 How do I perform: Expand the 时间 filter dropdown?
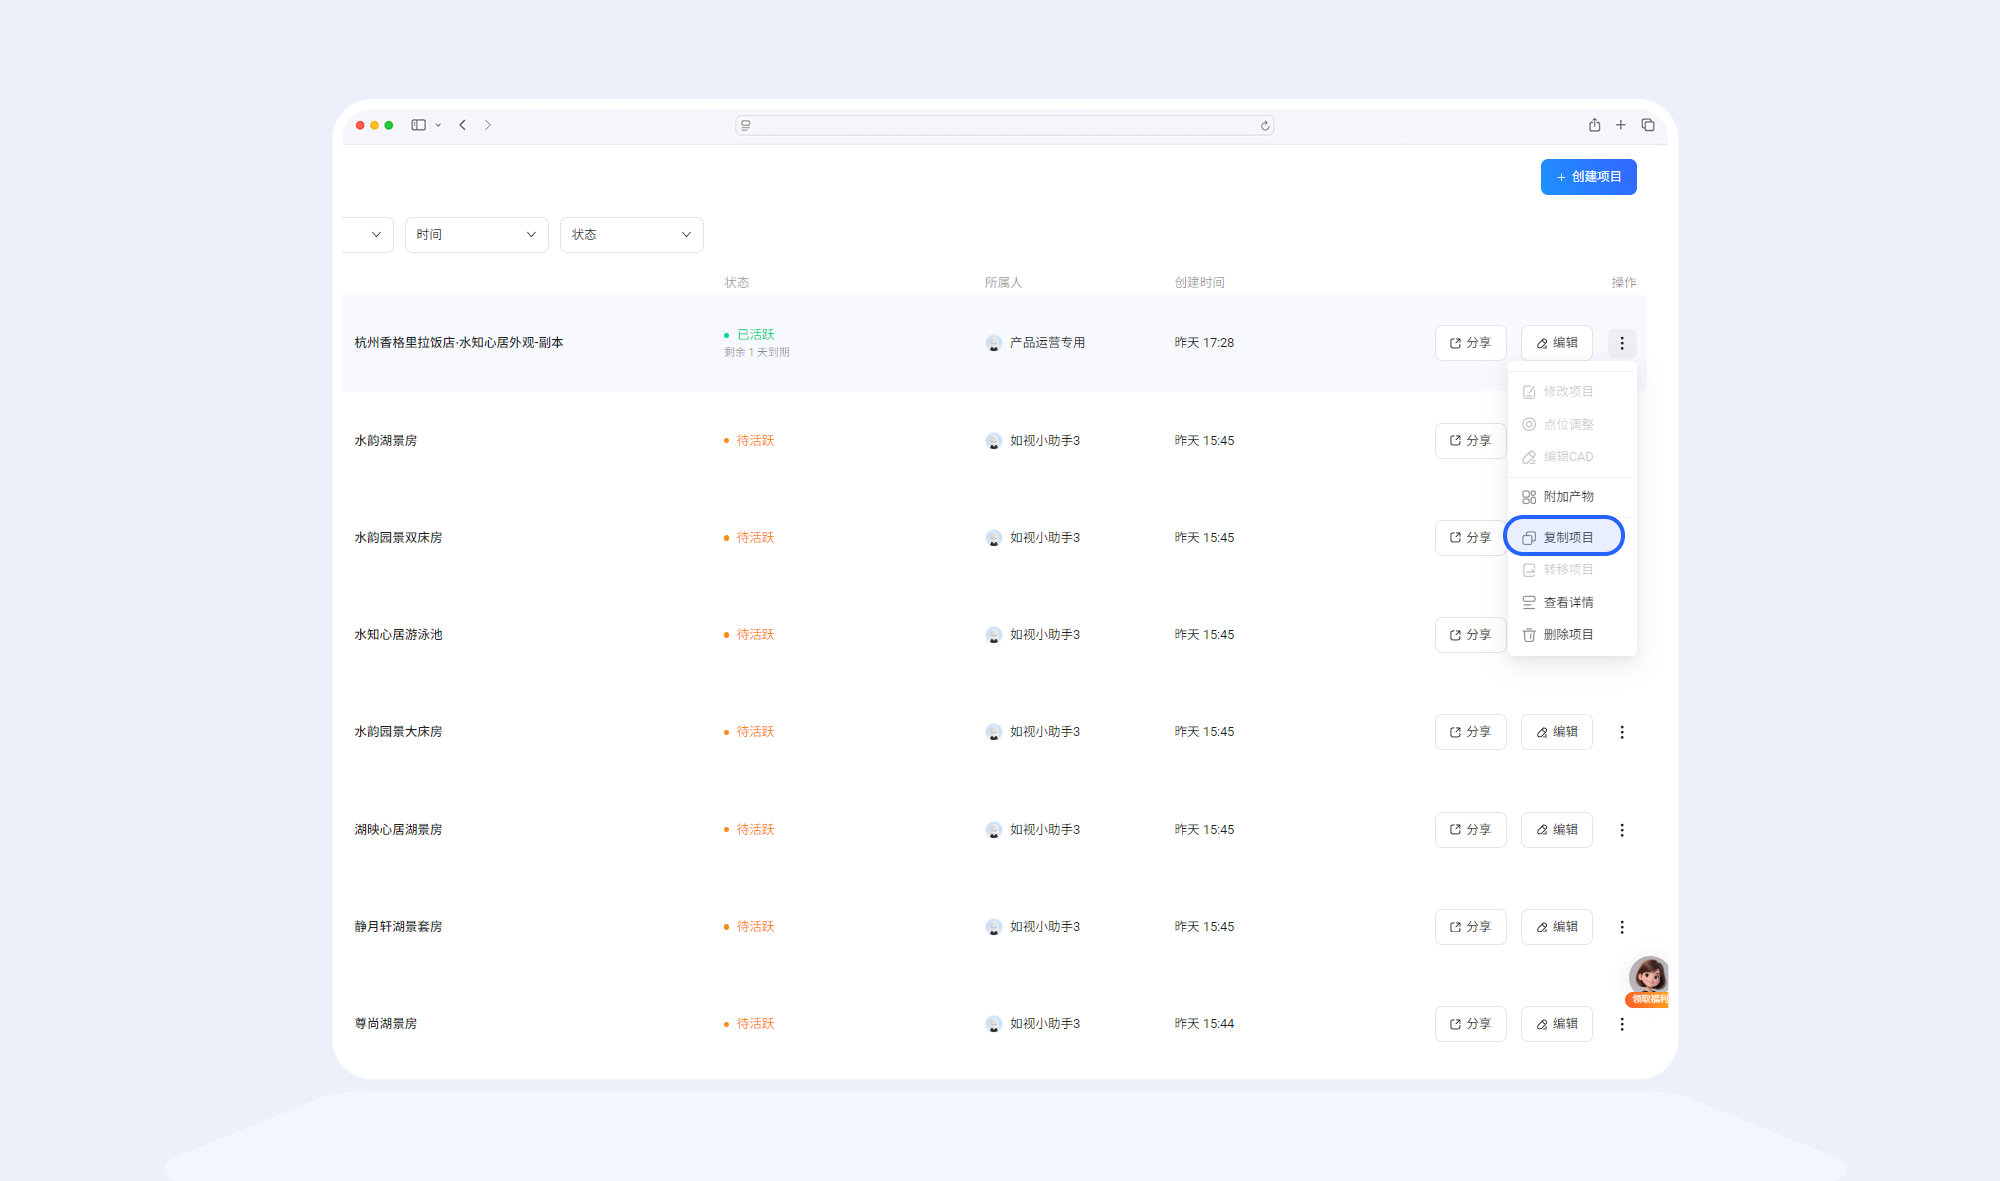pyautogui.click(x=476, y=235)
